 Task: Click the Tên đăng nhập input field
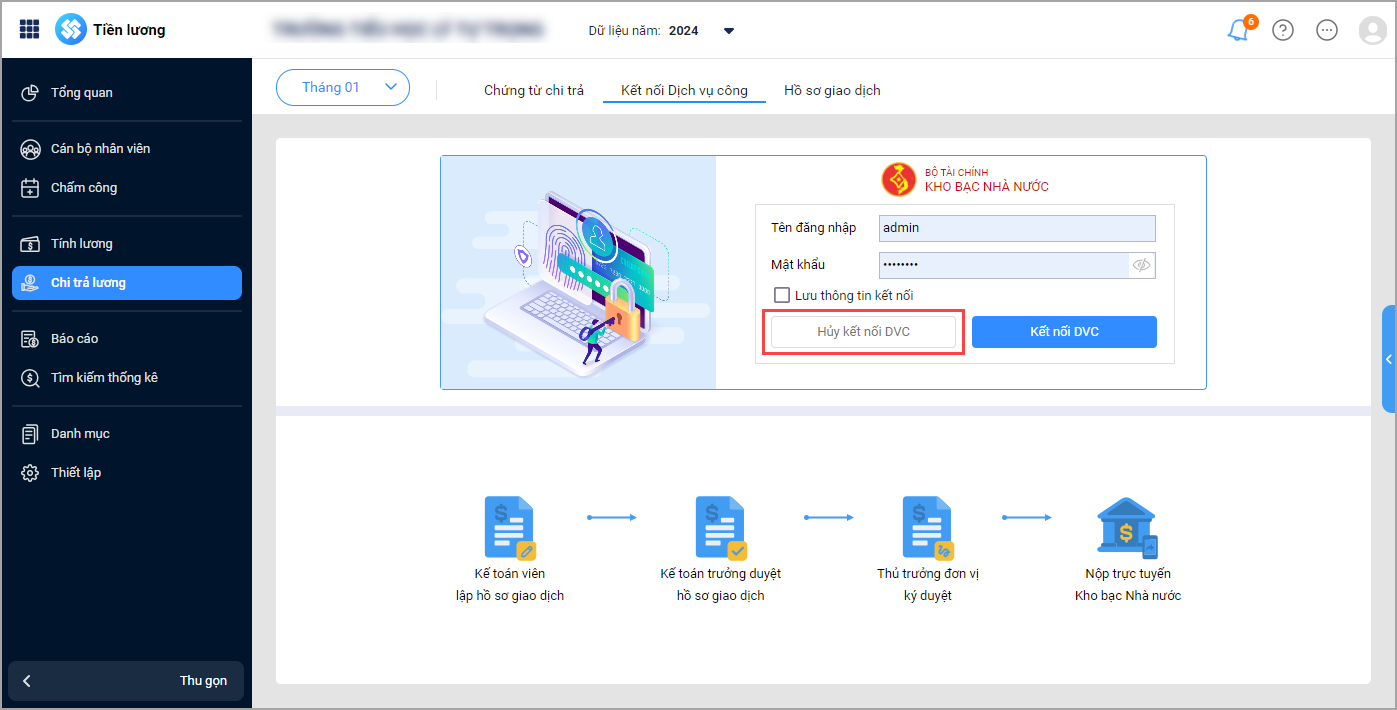tap(1017, 228)
